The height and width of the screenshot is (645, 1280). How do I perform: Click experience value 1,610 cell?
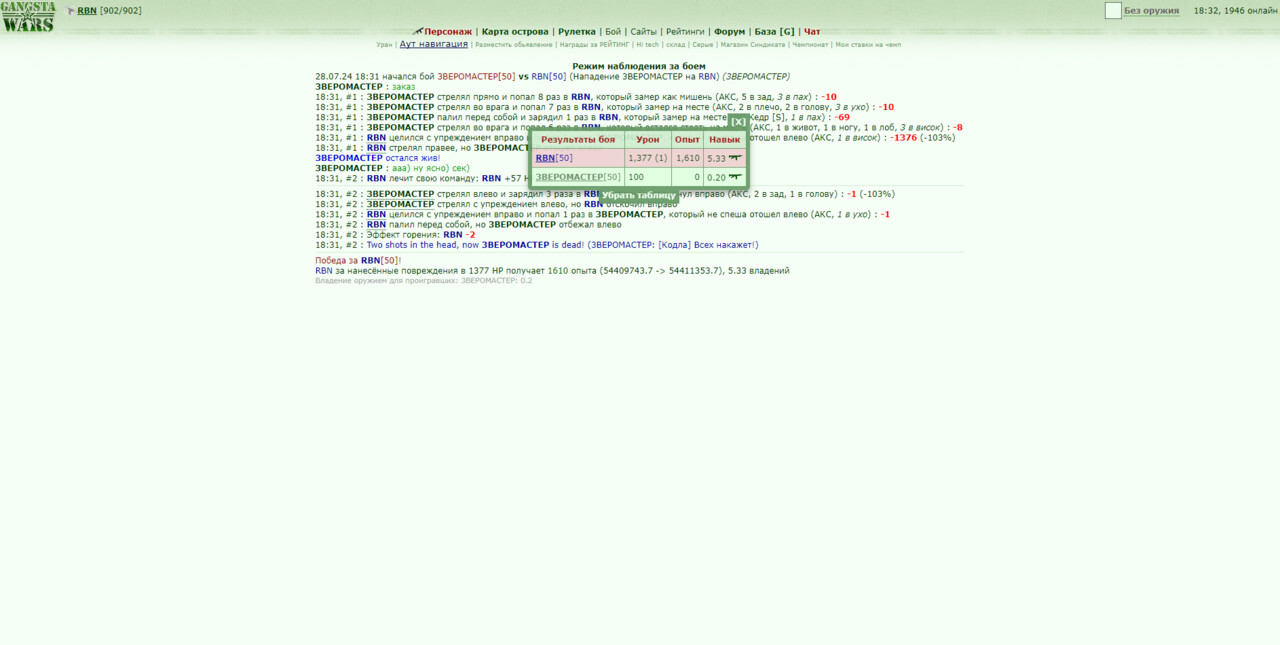coord(687,158)
